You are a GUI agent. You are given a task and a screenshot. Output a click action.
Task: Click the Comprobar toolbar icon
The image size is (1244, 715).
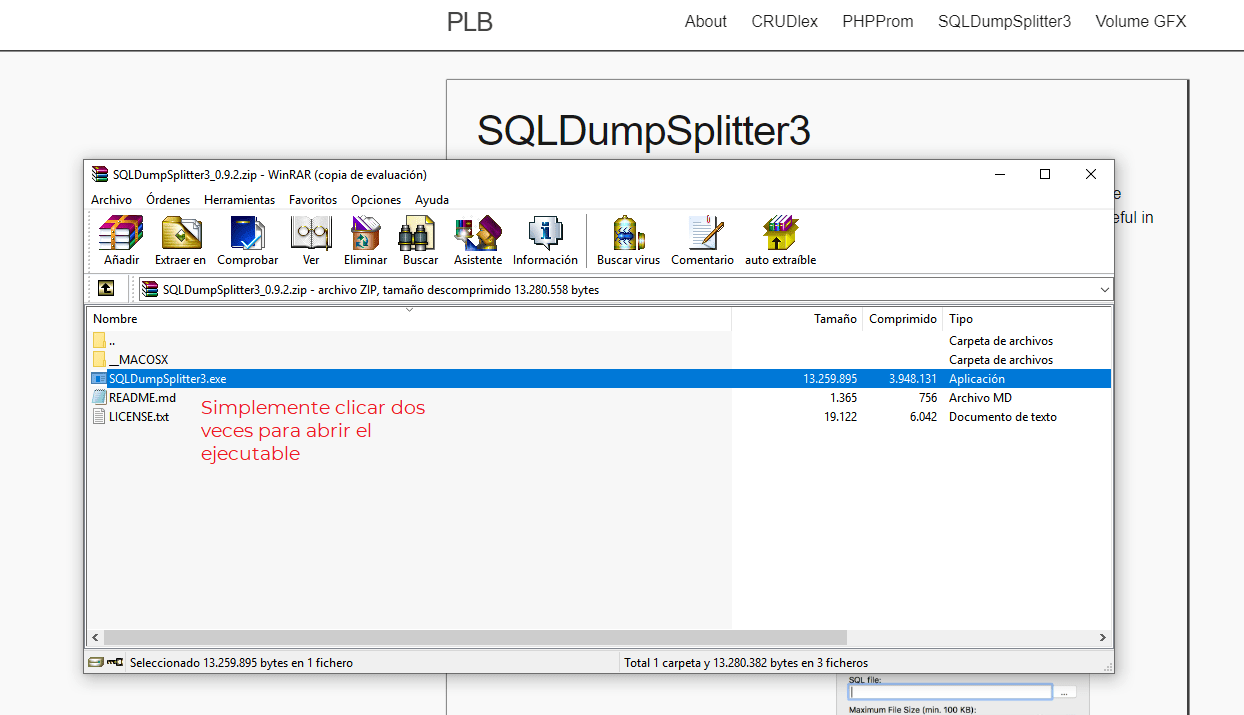[247, 233]
